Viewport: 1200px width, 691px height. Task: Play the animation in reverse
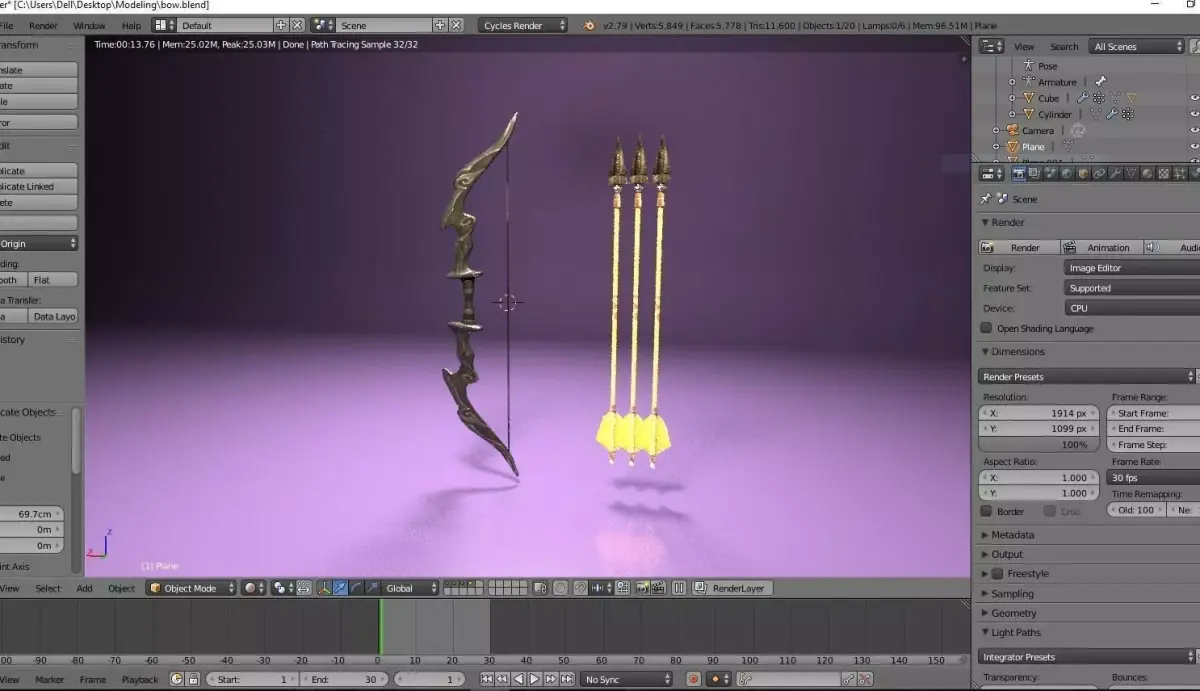pos(518,679)
